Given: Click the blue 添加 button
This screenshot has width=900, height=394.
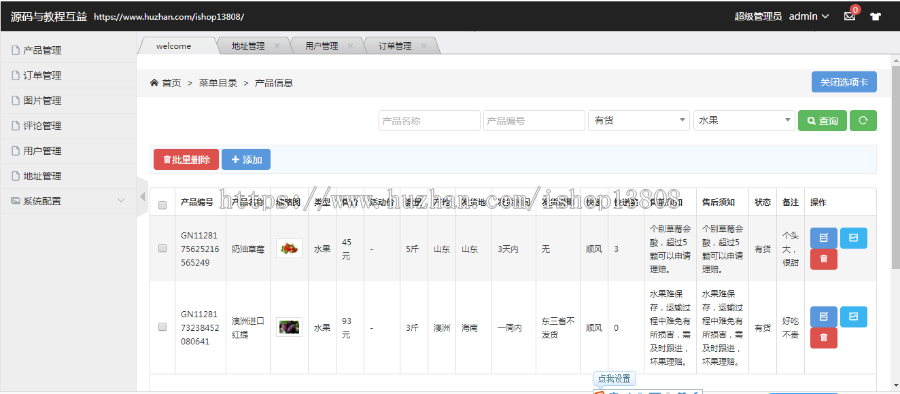Looking at the screenshot, I should 246,160.
